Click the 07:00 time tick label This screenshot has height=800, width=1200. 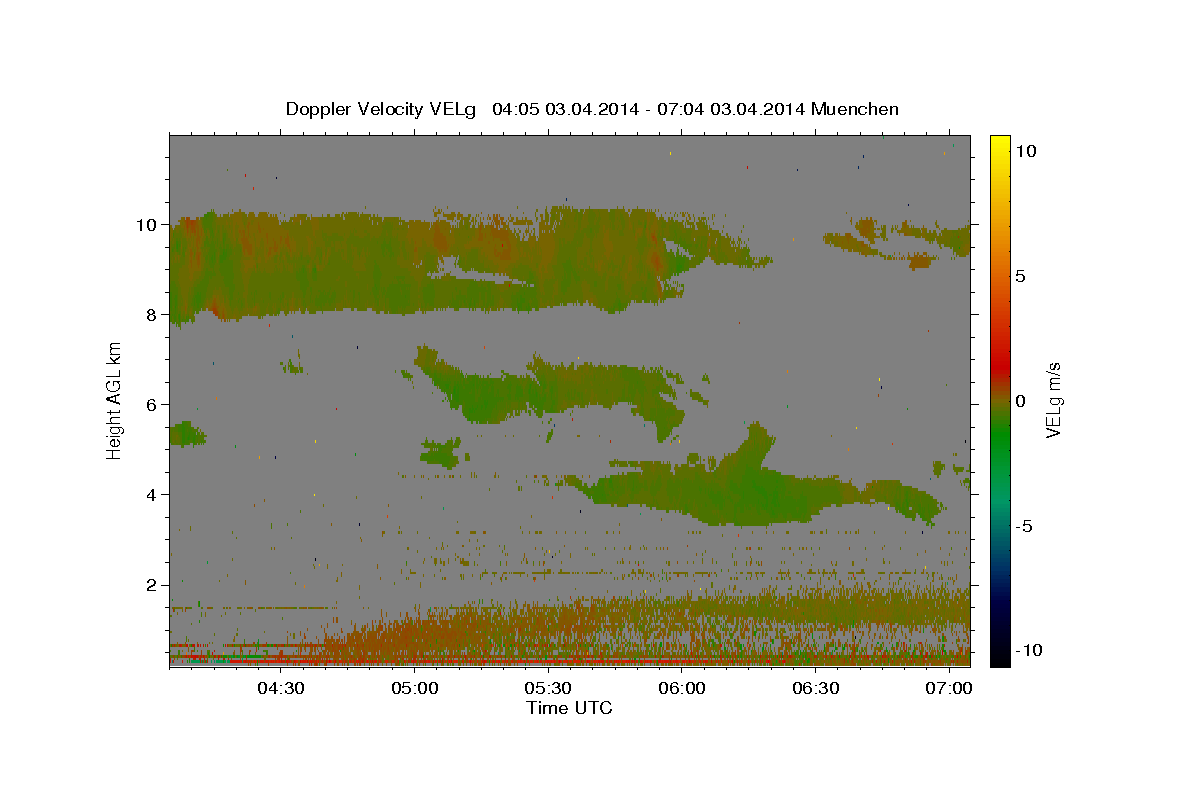coord(948,689)
